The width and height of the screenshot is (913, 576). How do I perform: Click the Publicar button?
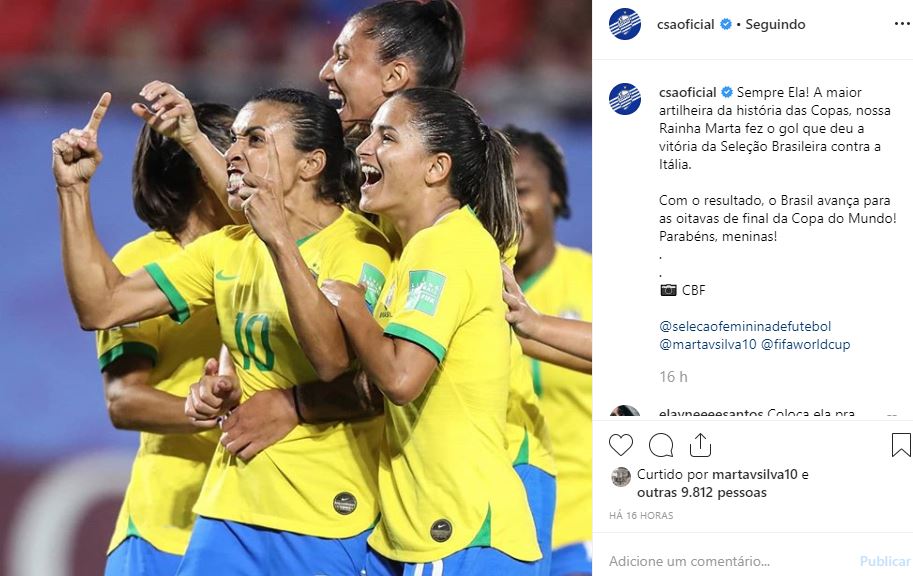[885, 561]
